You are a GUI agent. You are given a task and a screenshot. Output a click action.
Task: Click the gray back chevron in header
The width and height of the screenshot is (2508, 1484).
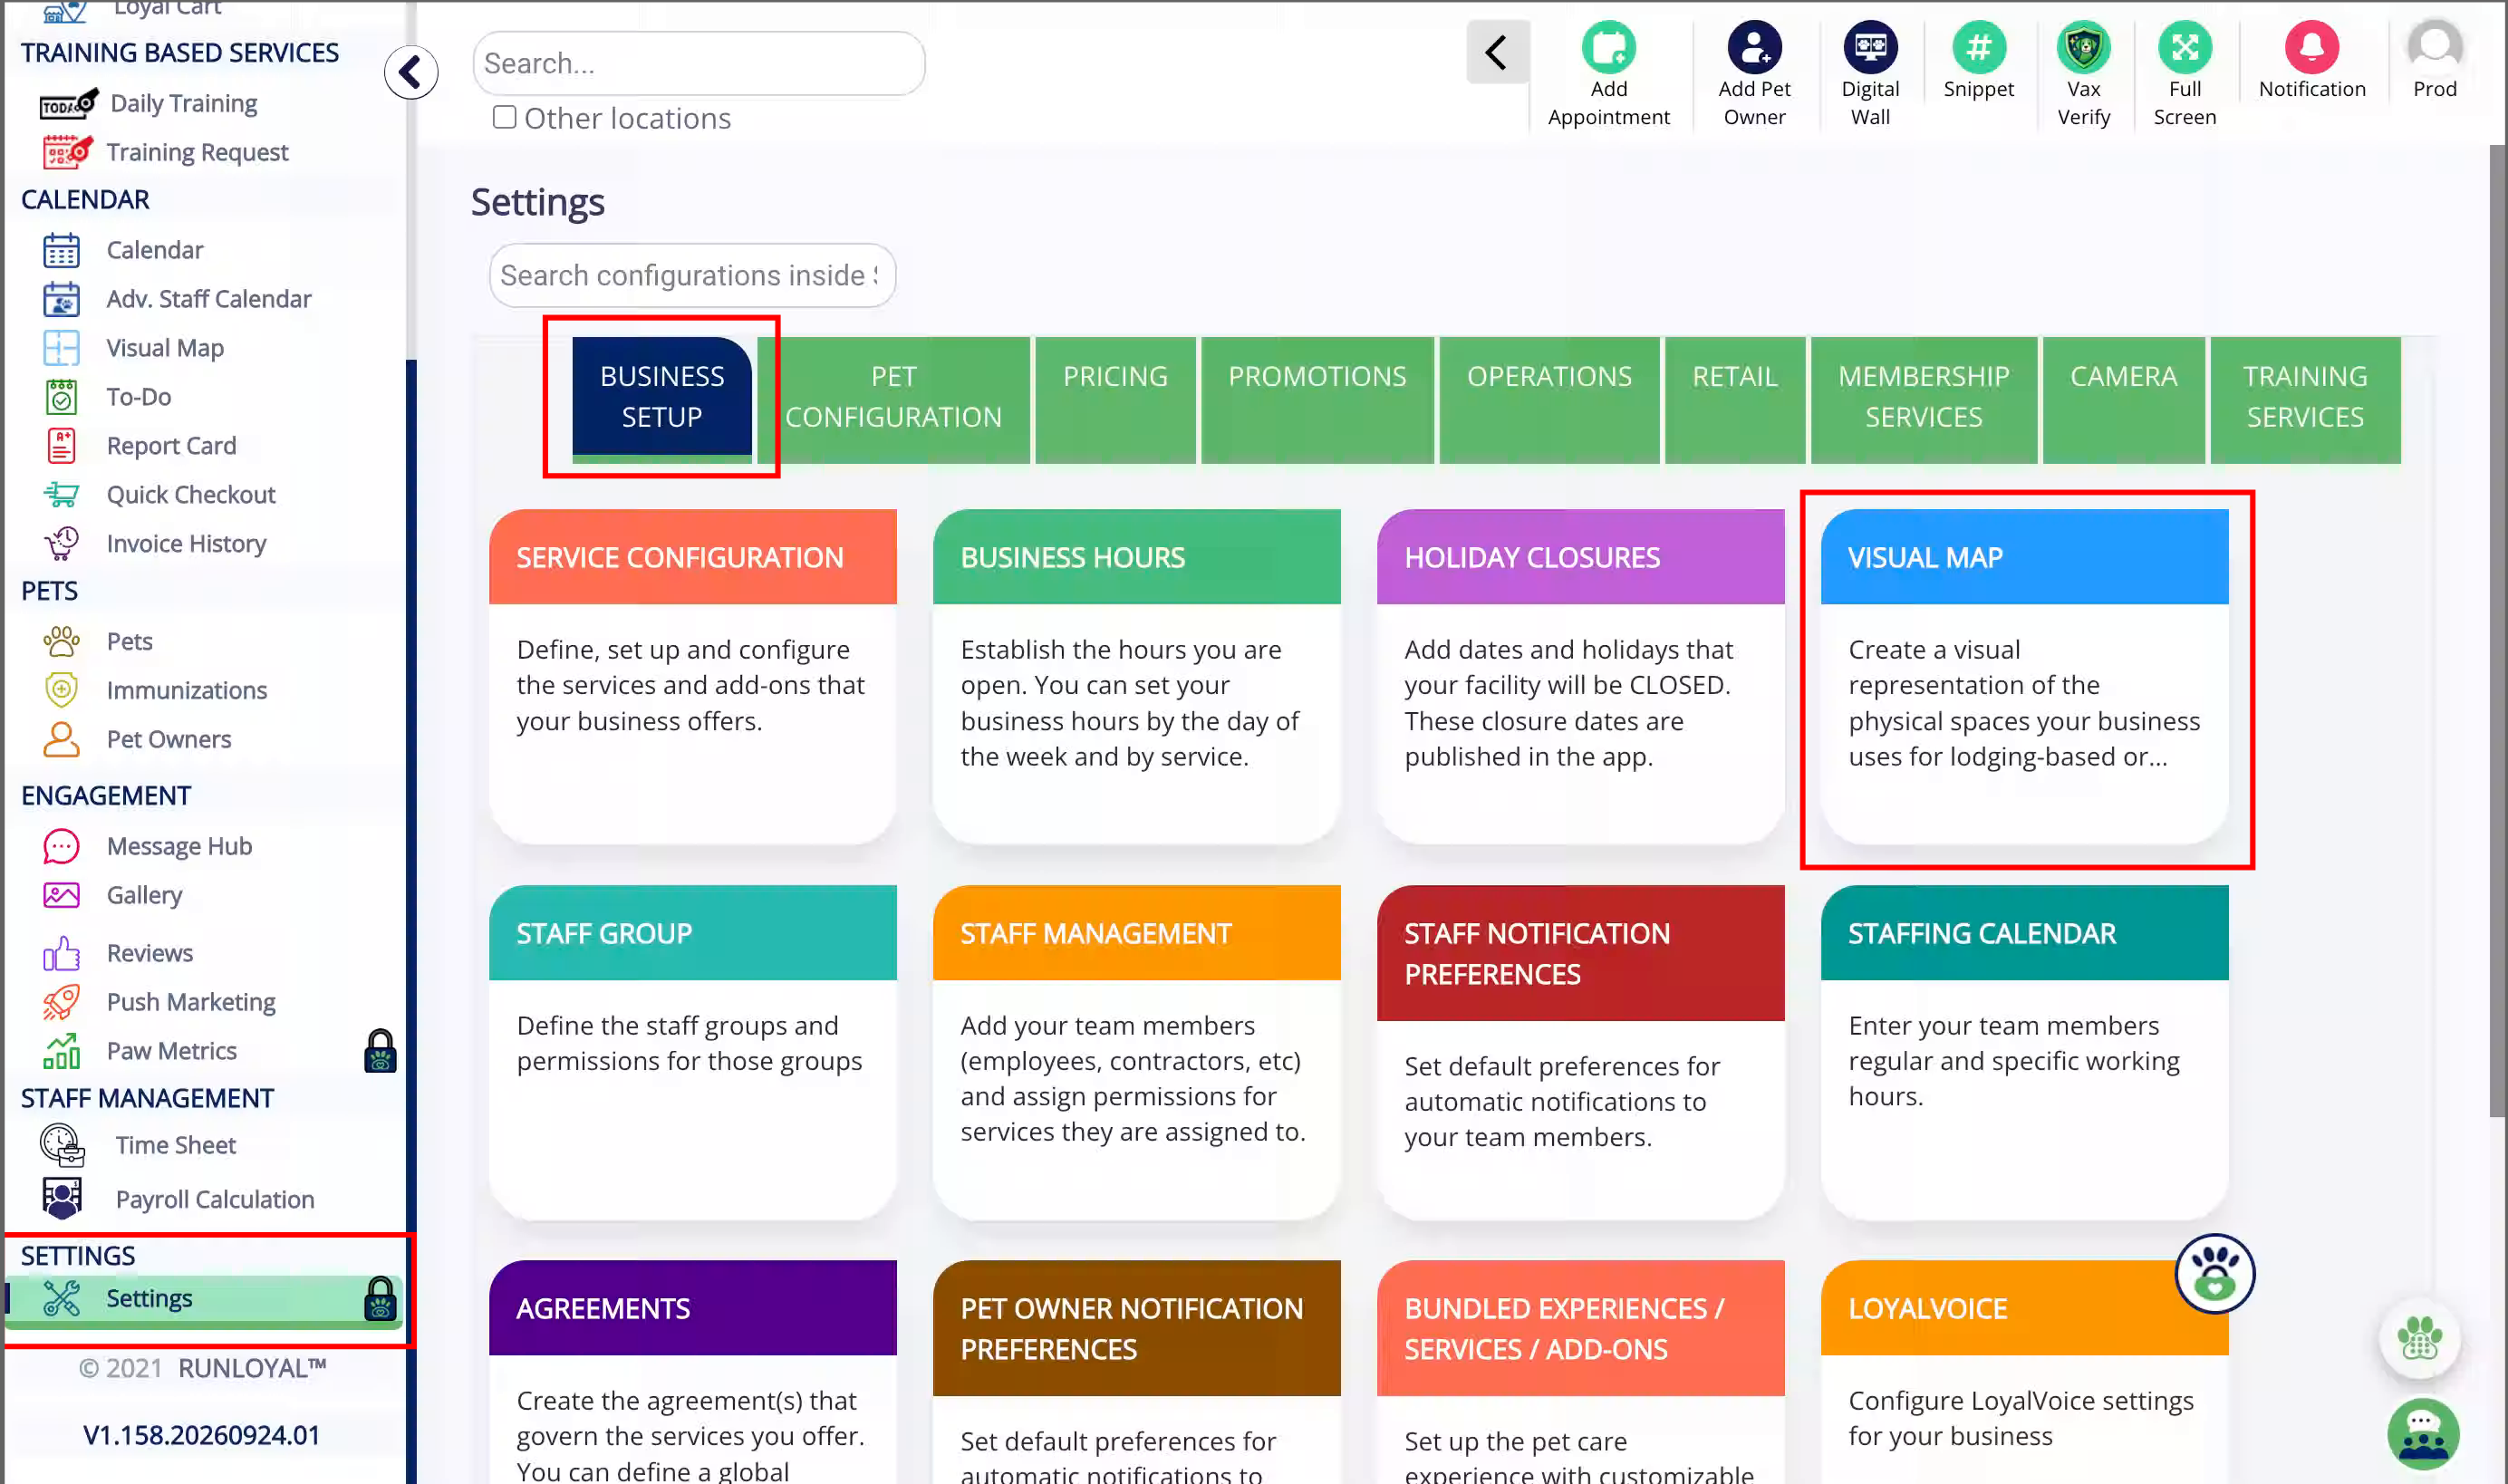[1497, 52]
